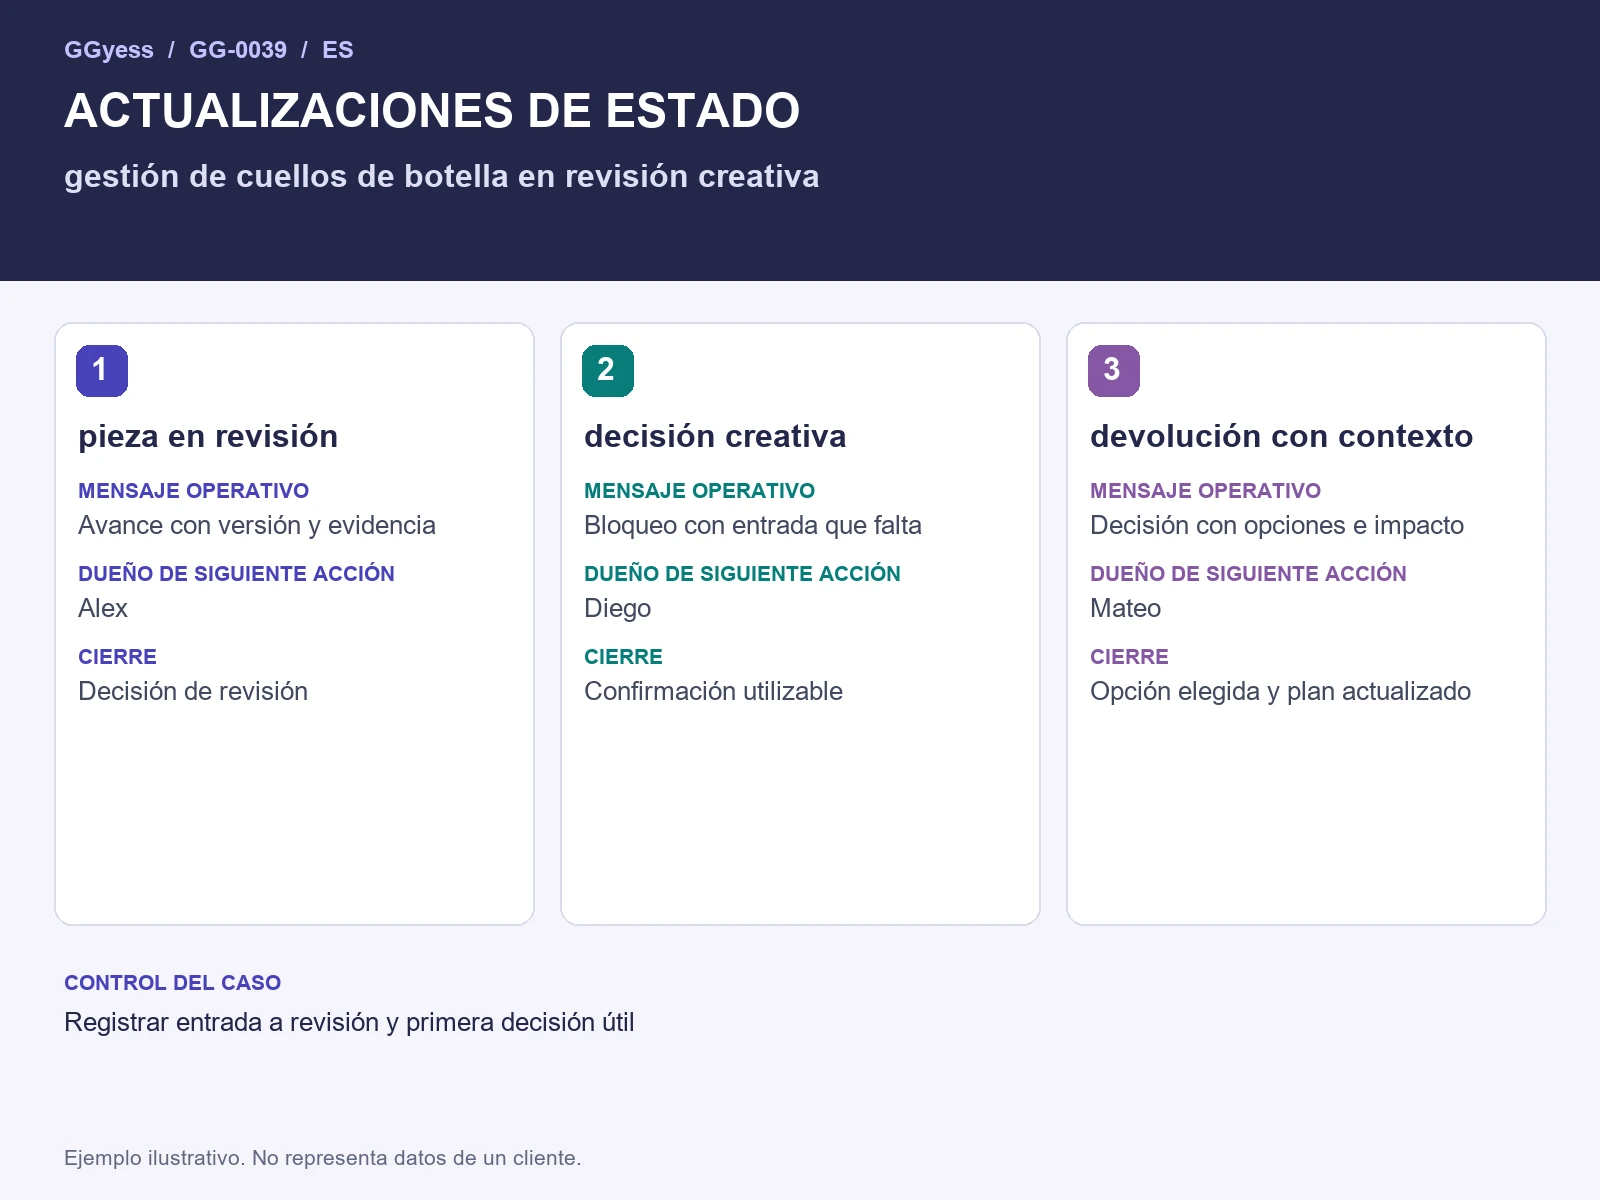Screen dimensions: 1600x1200
Task: Click card title decisión creativa
Action: [x=715, y=436]
